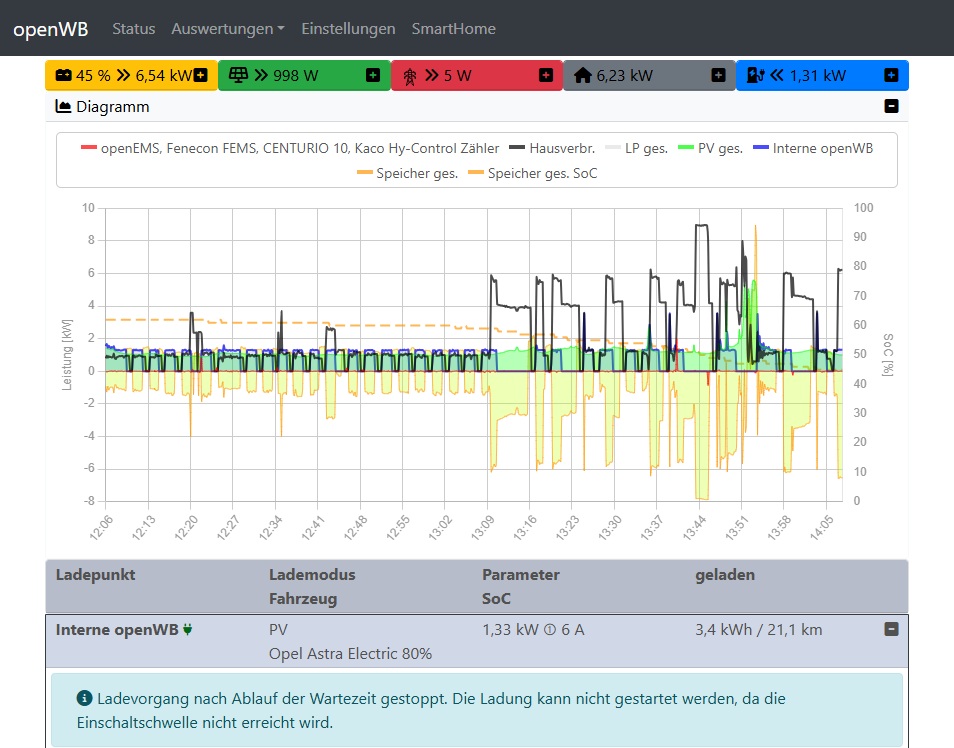Screen dimensions: 954x748
Task: Open the Einstellungen menu item
Action: 348,29
